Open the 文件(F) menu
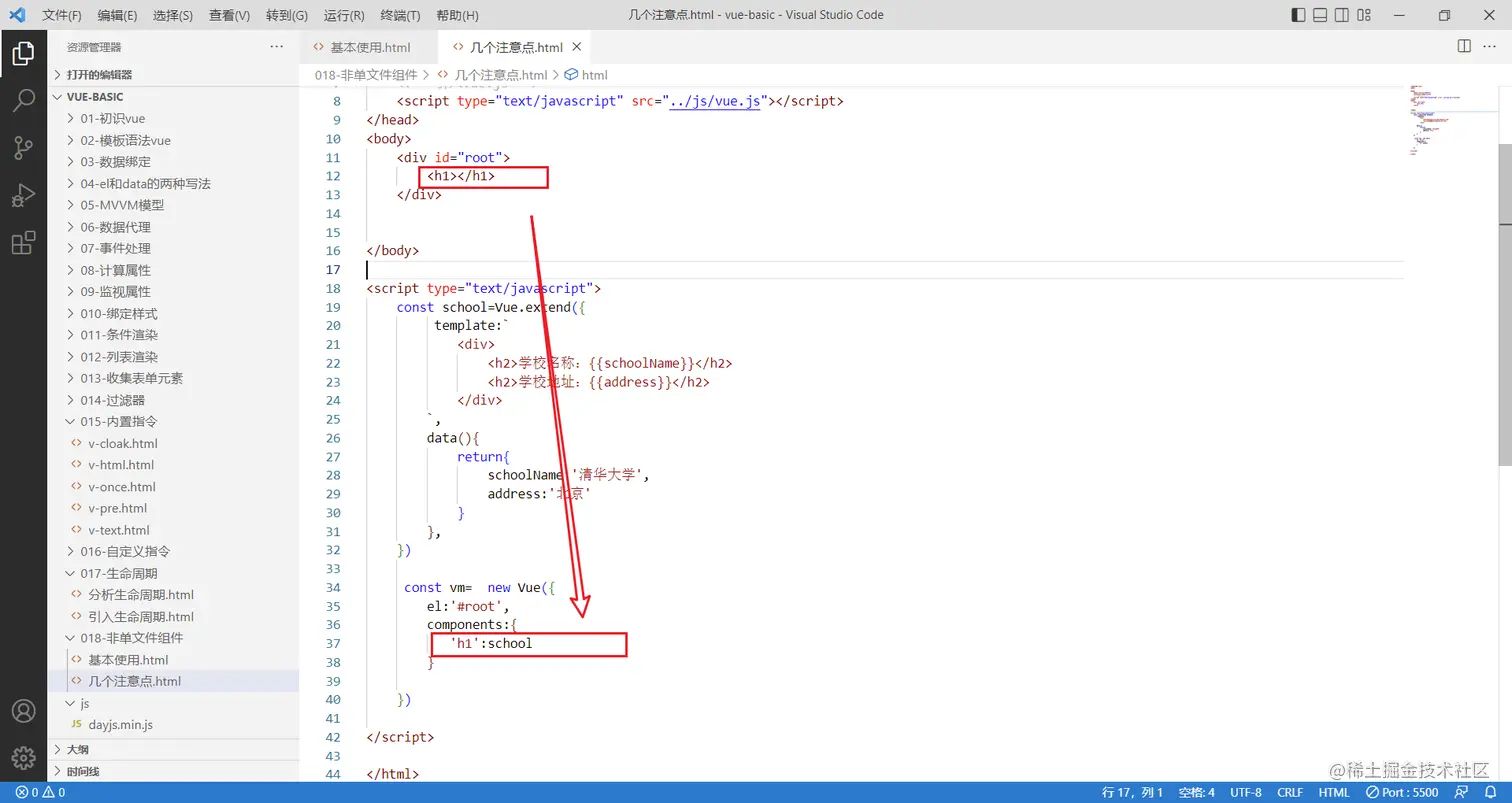 click(x=62, y=15)
